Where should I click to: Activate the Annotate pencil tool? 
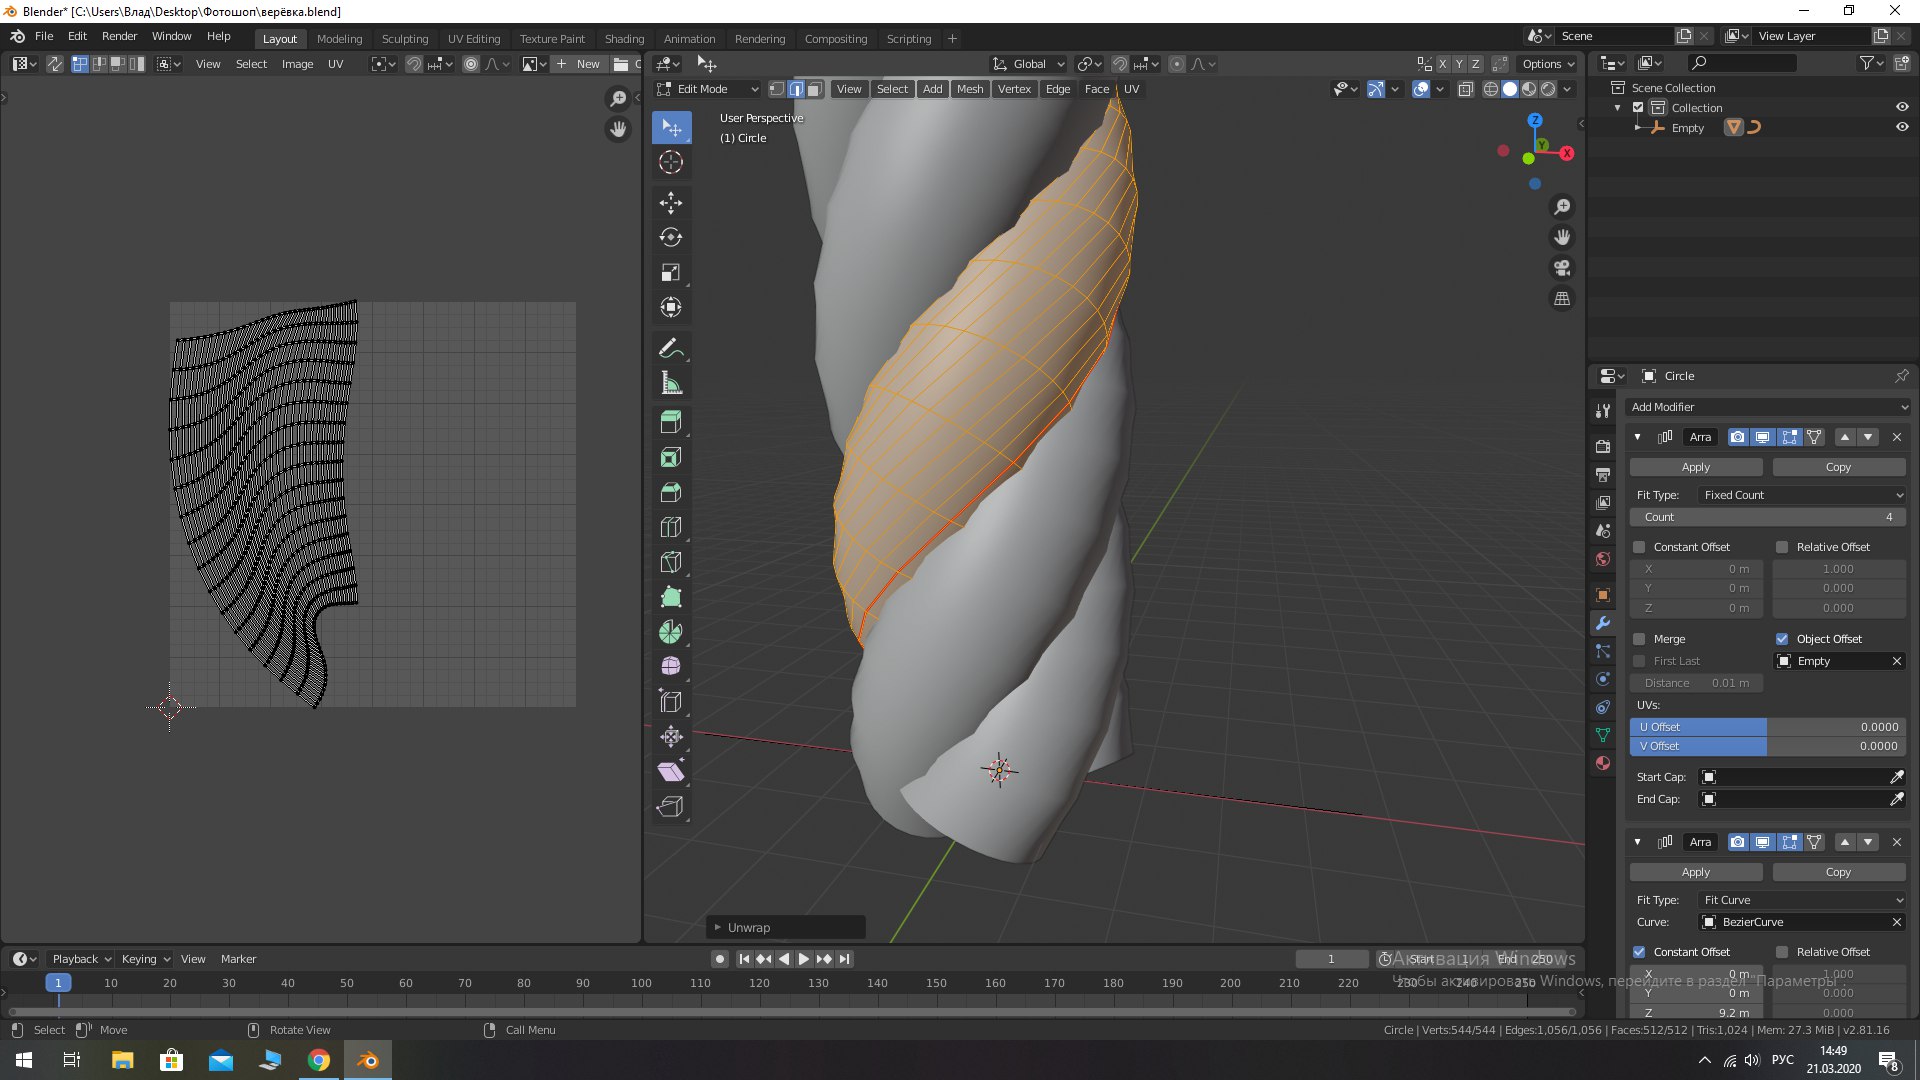(x=670, y=348)
